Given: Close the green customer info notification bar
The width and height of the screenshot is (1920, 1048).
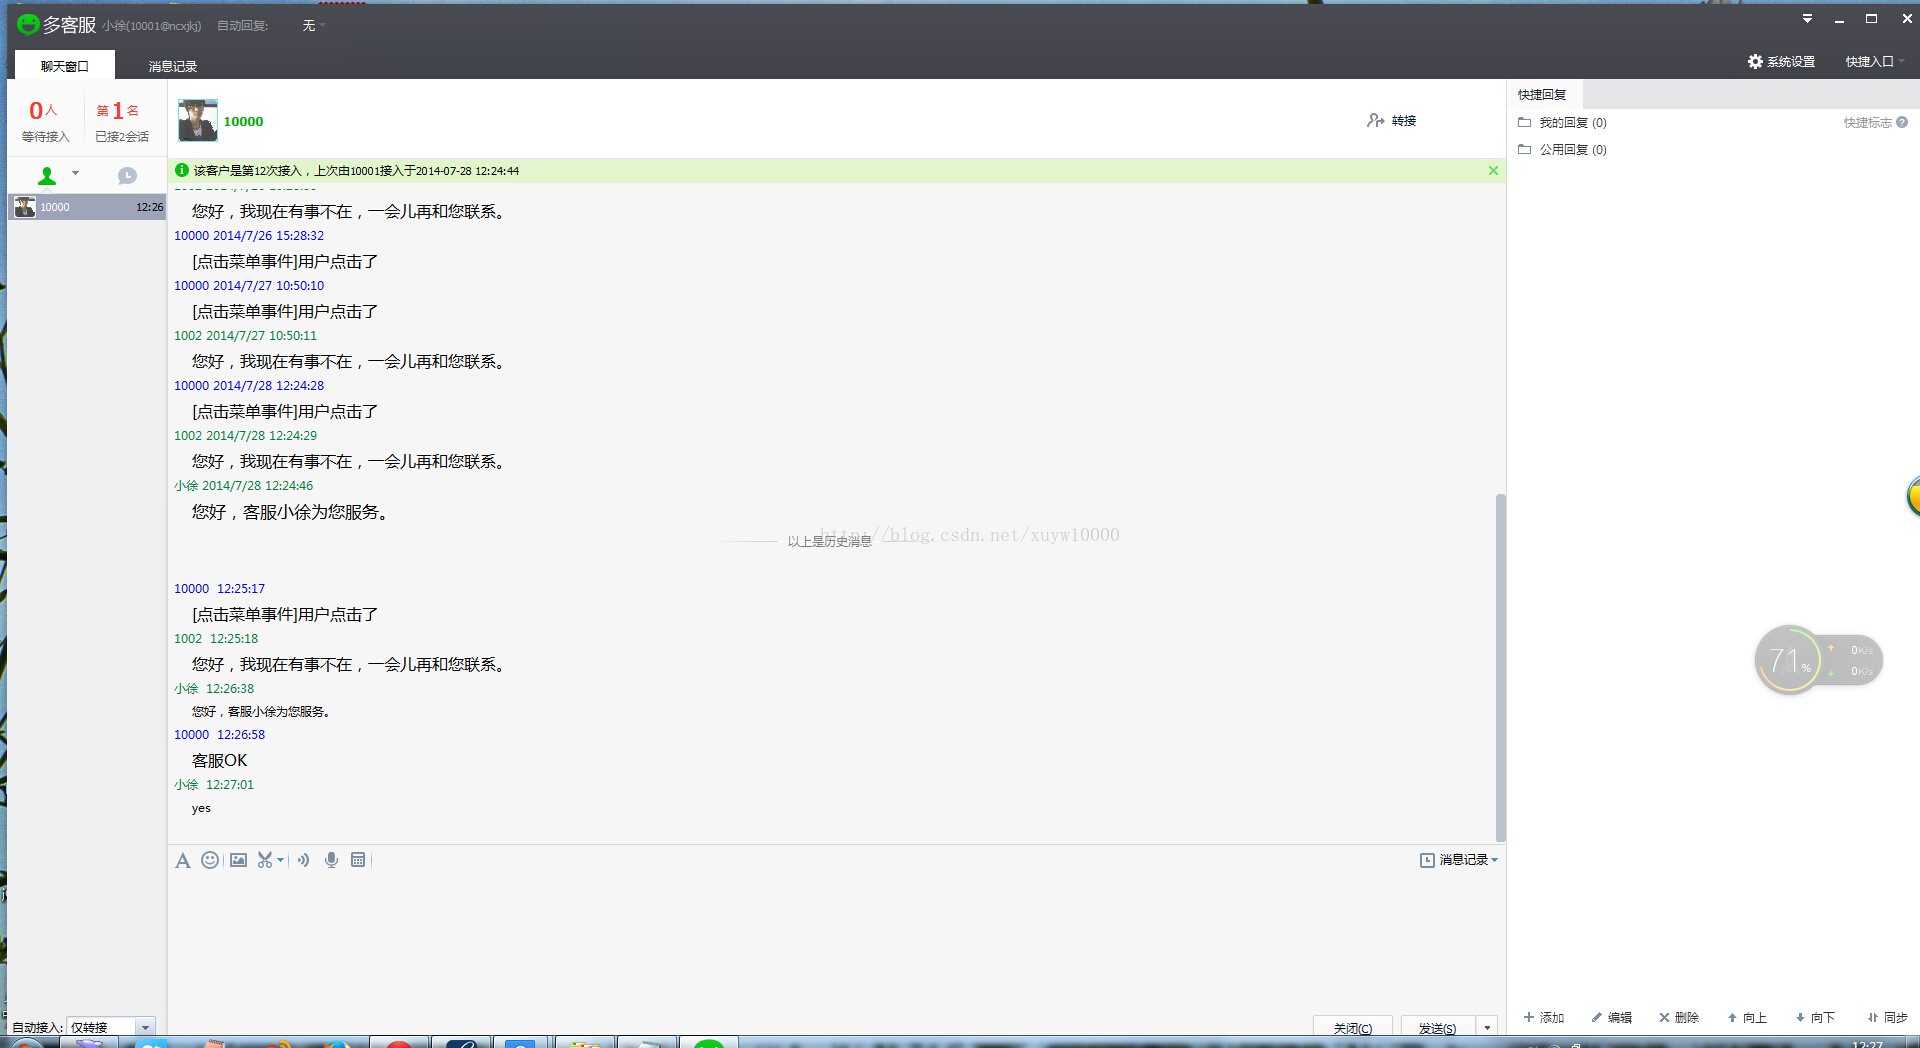Looking at the screenshot, I should 1493,171.
